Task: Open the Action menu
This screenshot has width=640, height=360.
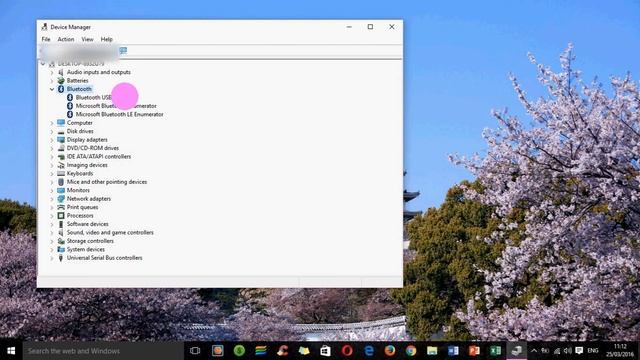Action: point(66,39)
